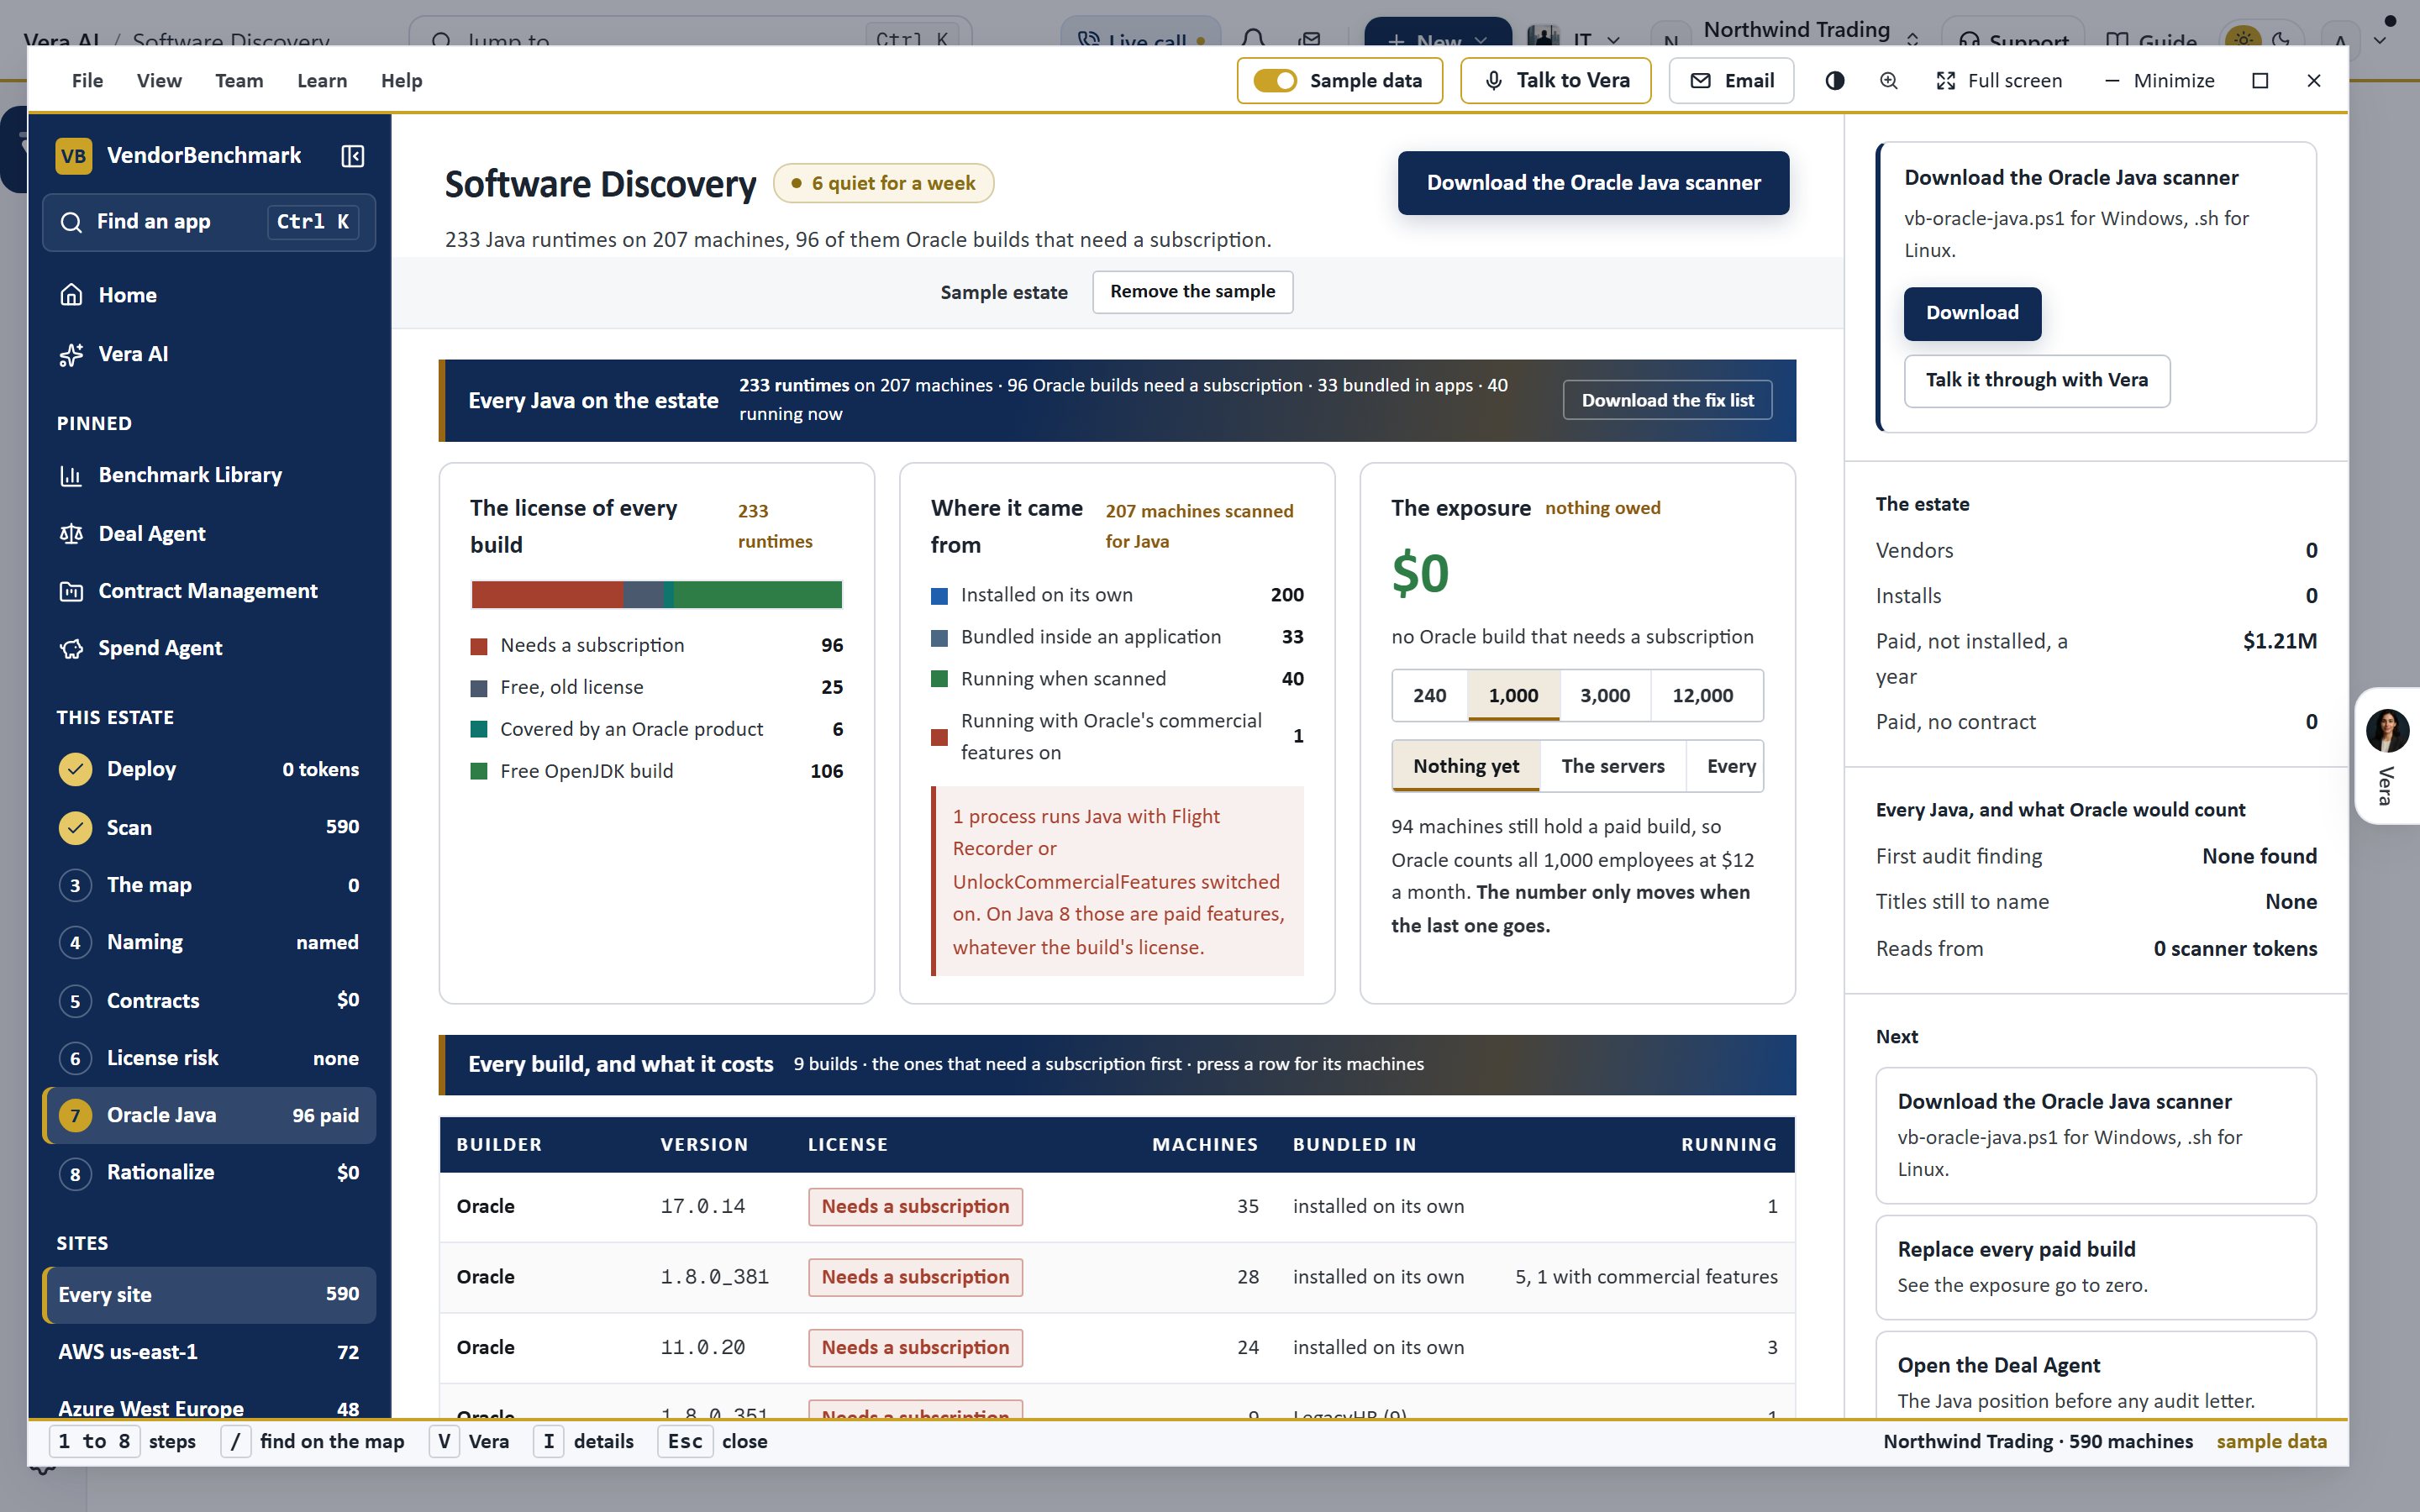This screenshot has width=2420, height=1512.
Task: Open the Learn menu
Action: [x=322, y=81]
